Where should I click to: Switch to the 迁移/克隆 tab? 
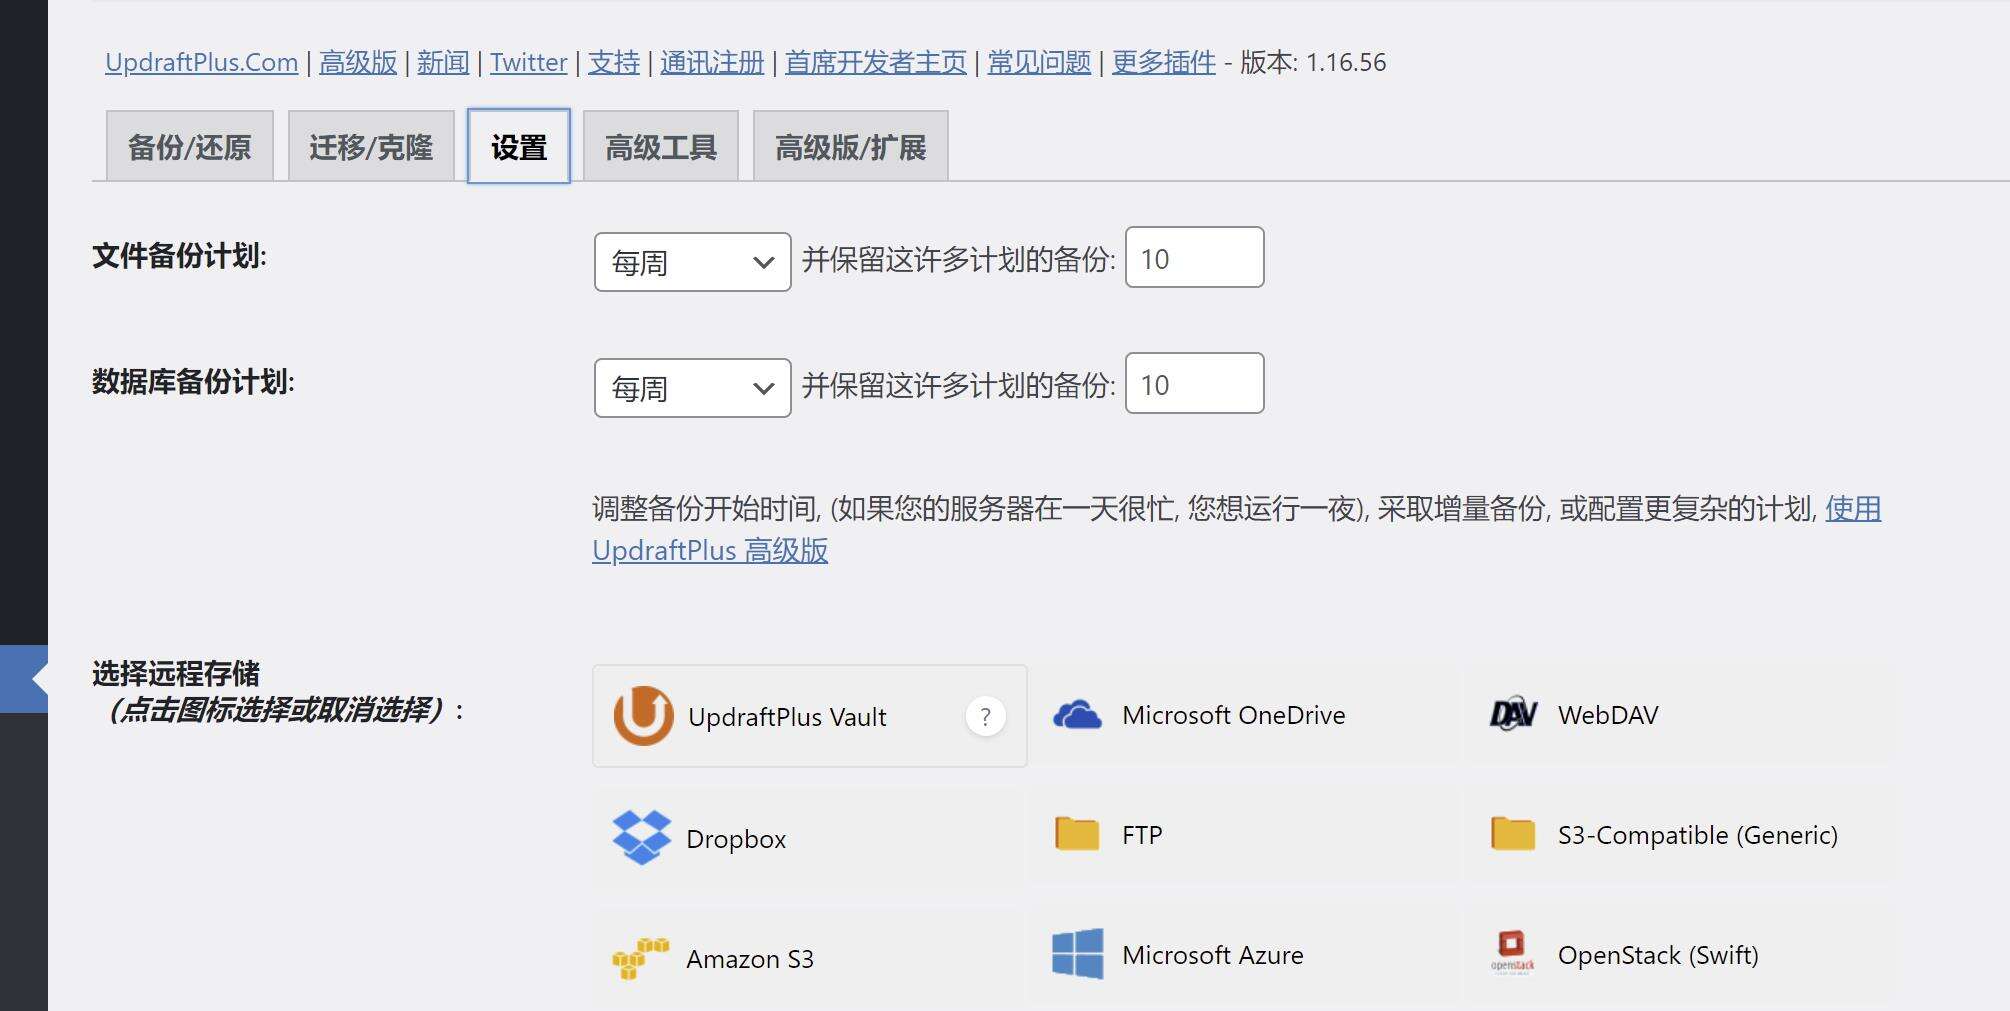click(371, 147)
